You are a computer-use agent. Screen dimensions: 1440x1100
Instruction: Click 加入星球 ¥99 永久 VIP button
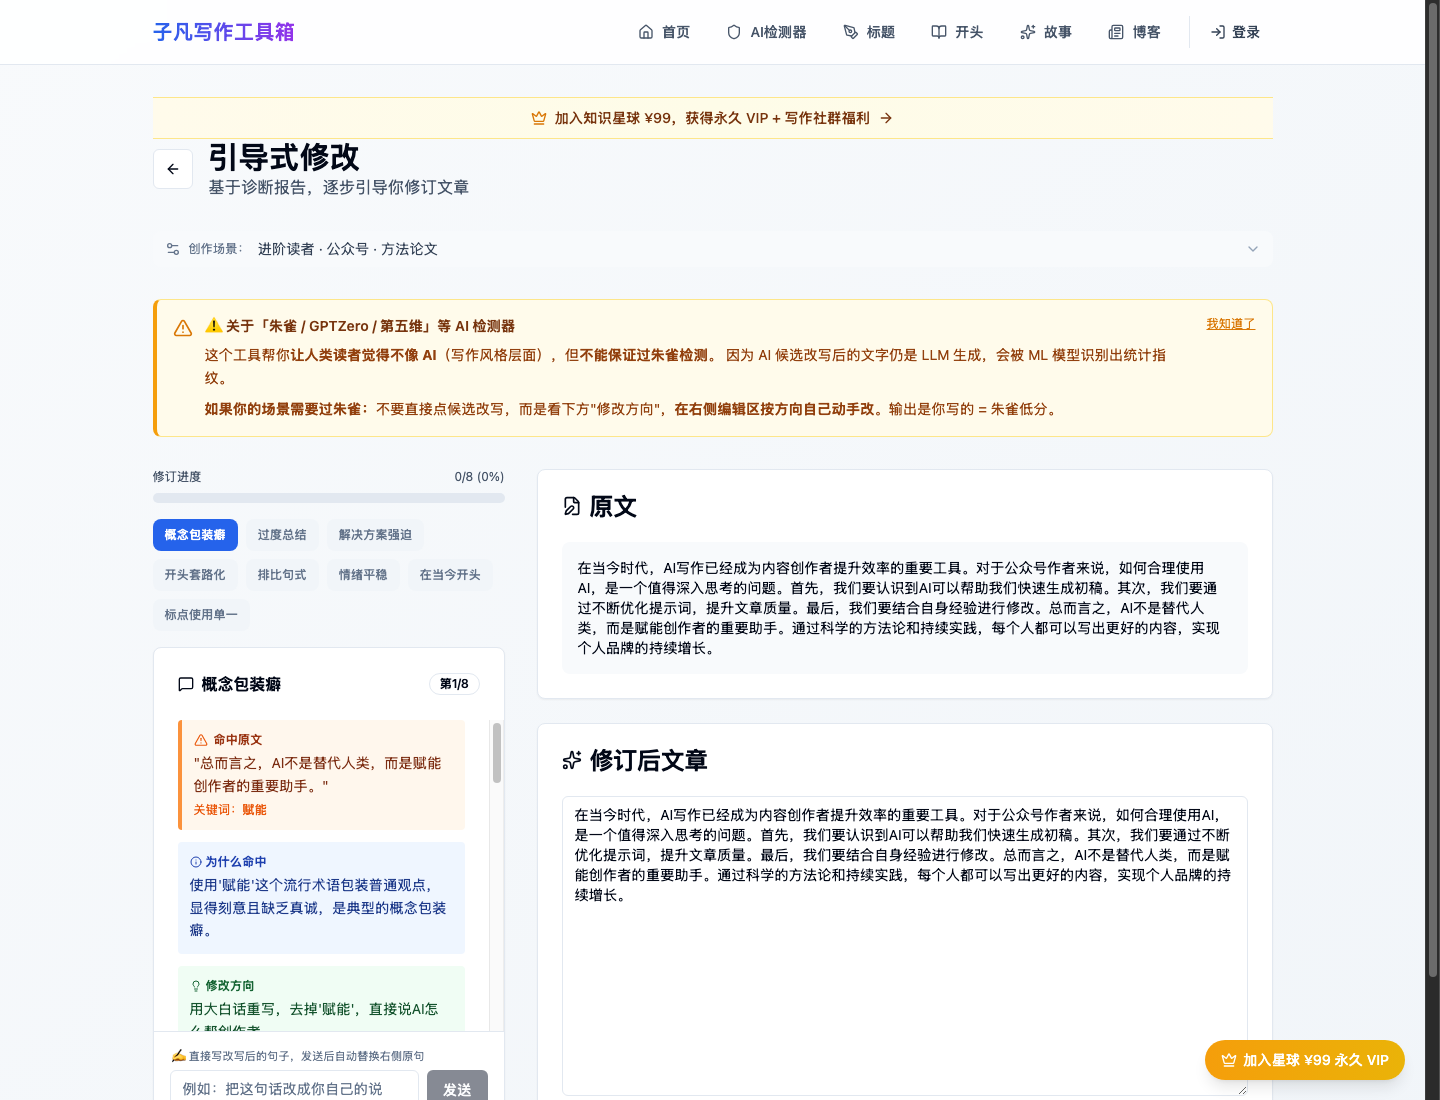pyautogui.click(x=1305, y=1060)
